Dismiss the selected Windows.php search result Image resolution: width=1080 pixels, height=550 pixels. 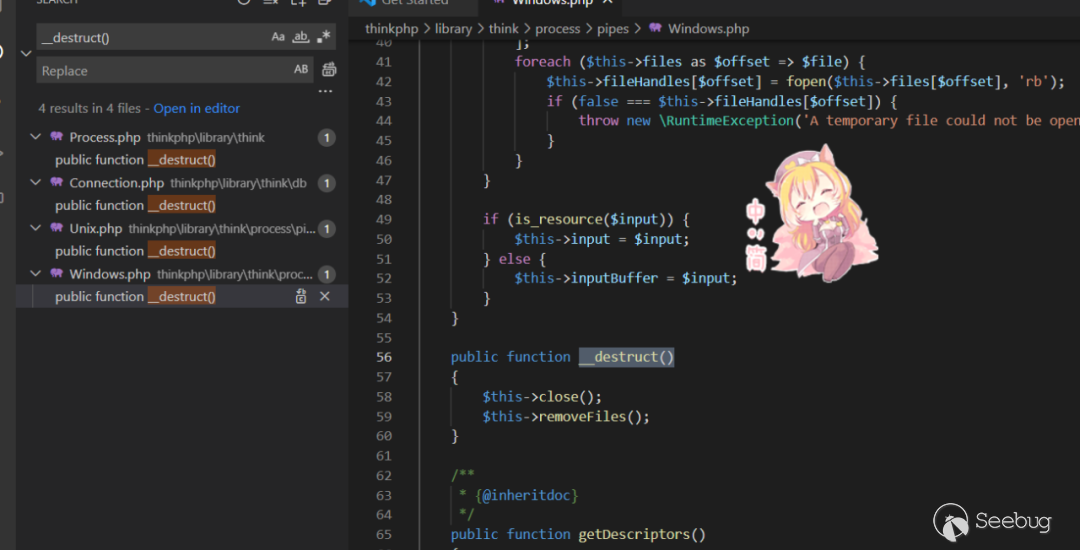coord(324,297)
